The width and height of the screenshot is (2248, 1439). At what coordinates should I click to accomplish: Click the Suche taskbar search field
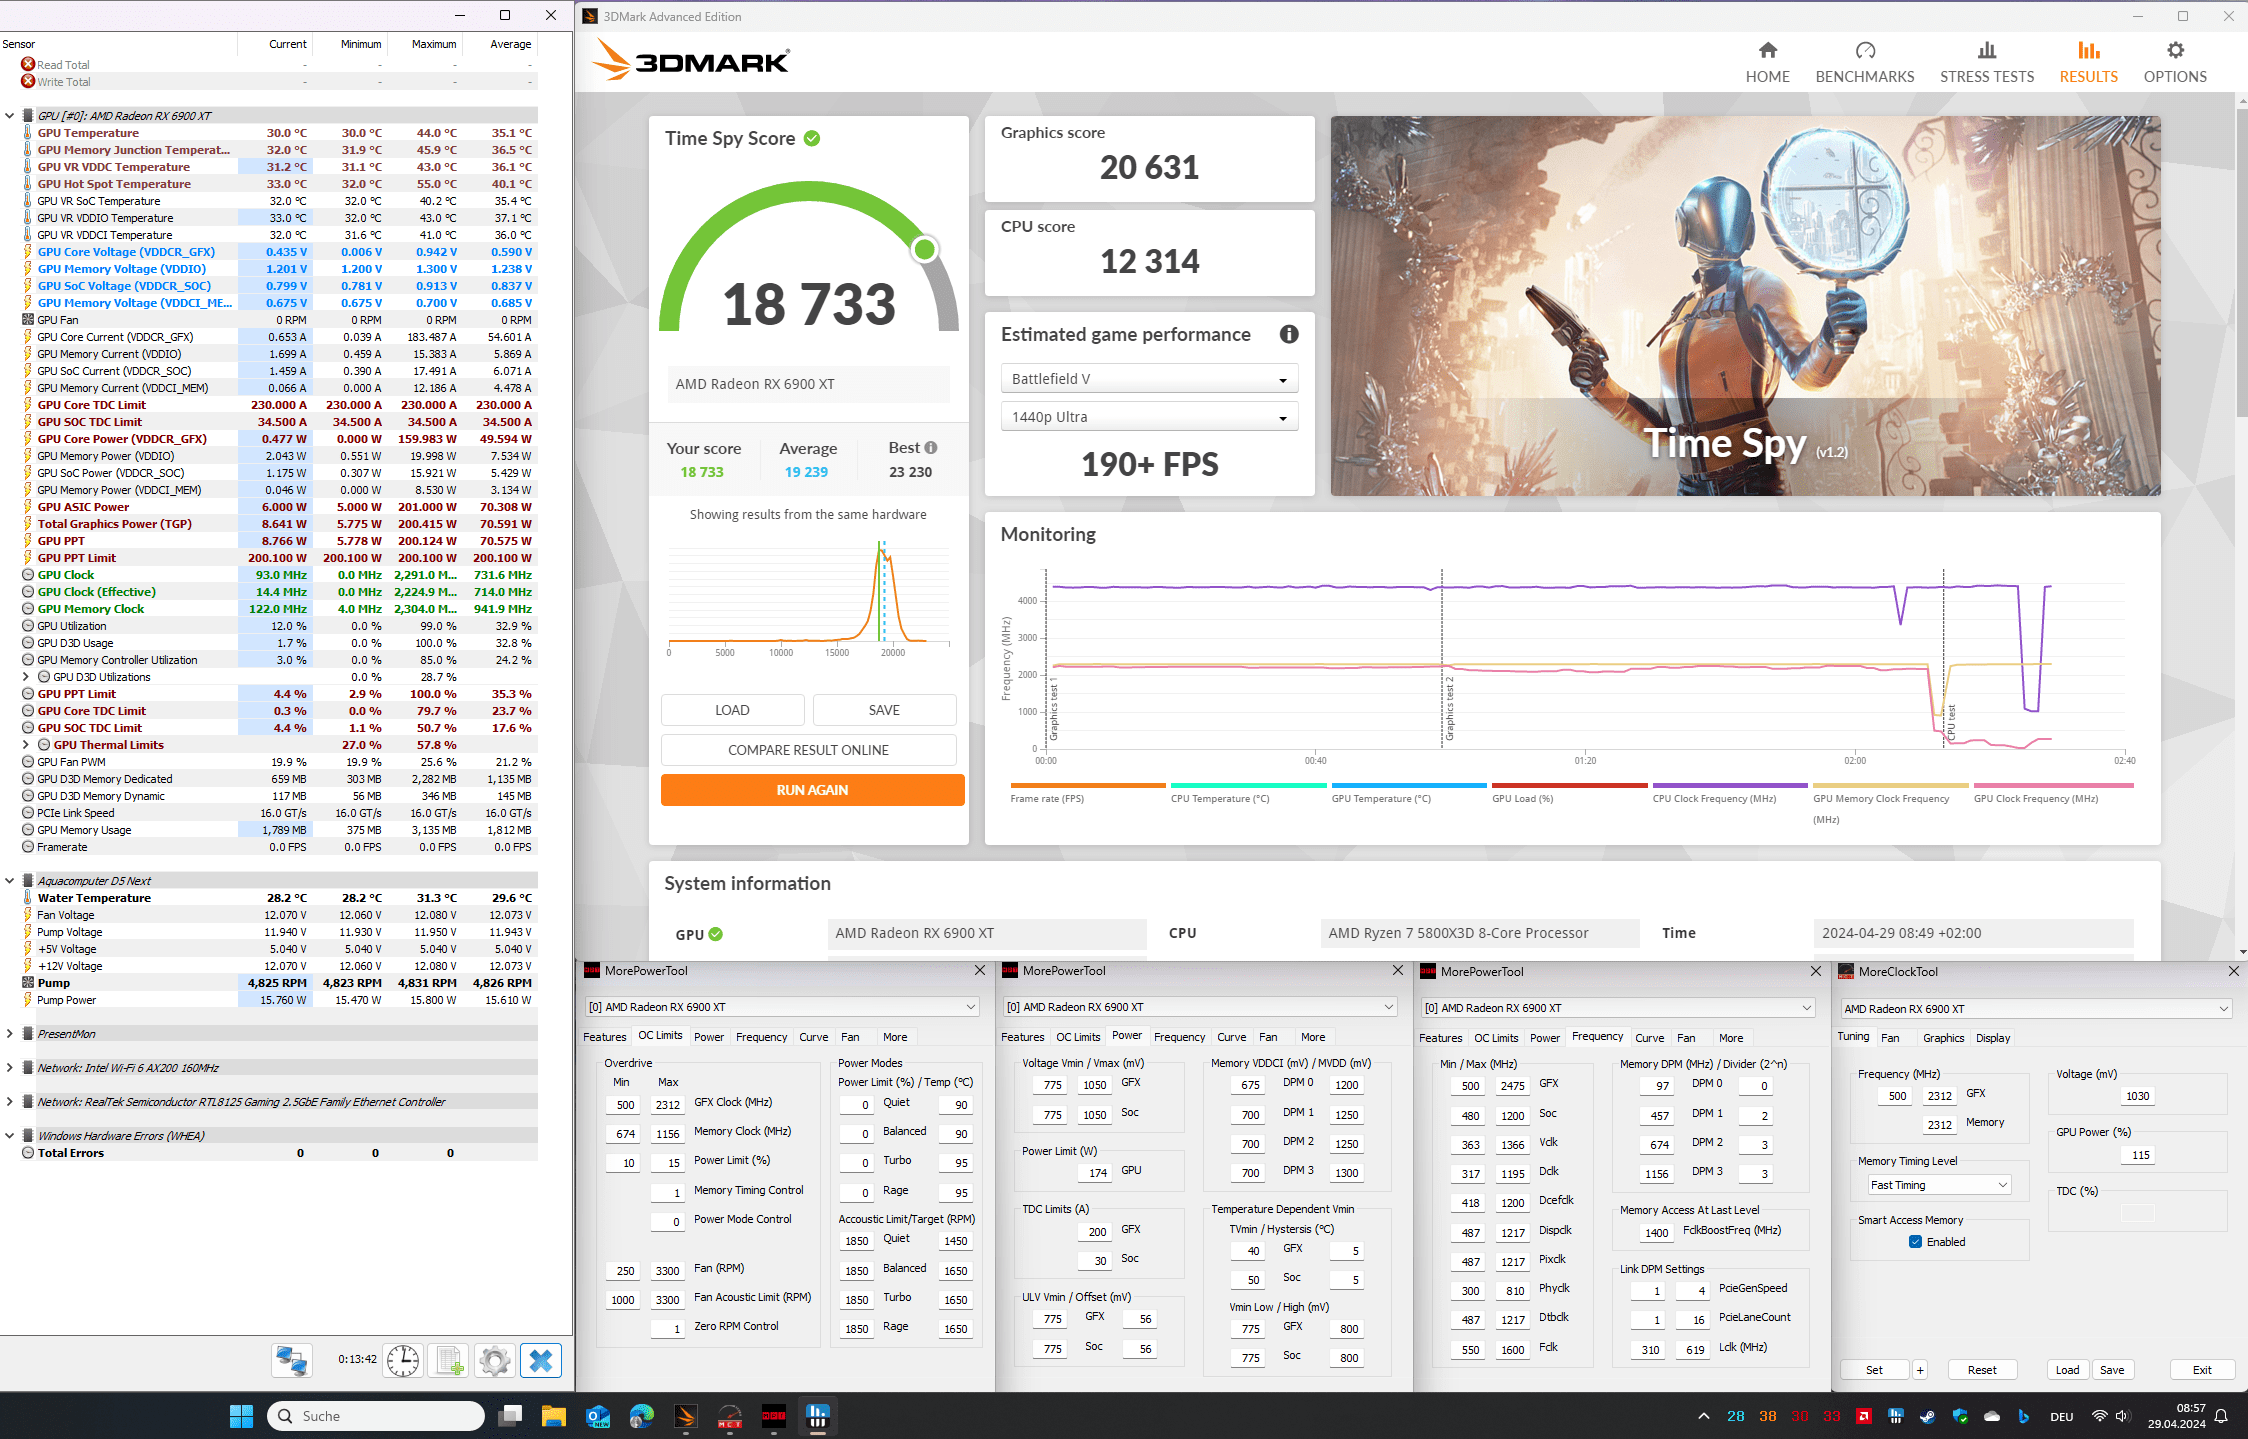pos(375,1416)
